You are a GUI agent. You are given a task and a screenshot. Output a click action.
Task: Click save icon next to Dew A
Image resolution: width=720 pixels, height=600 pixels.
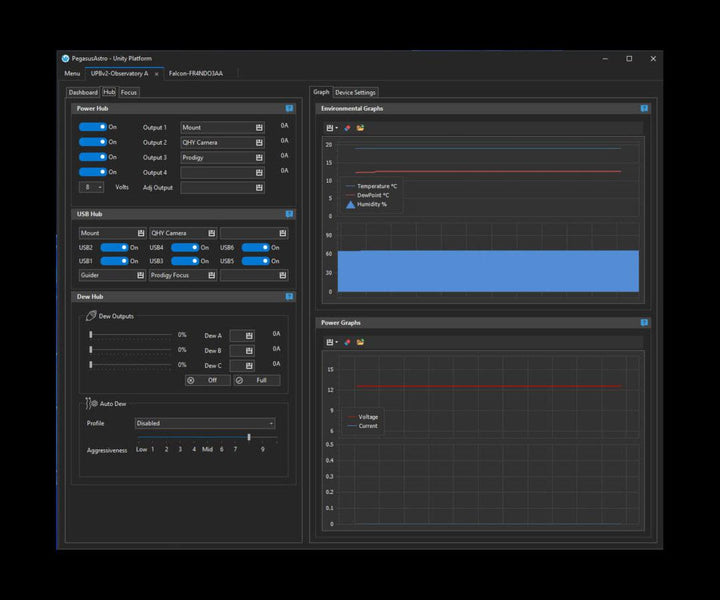point(248,336)
